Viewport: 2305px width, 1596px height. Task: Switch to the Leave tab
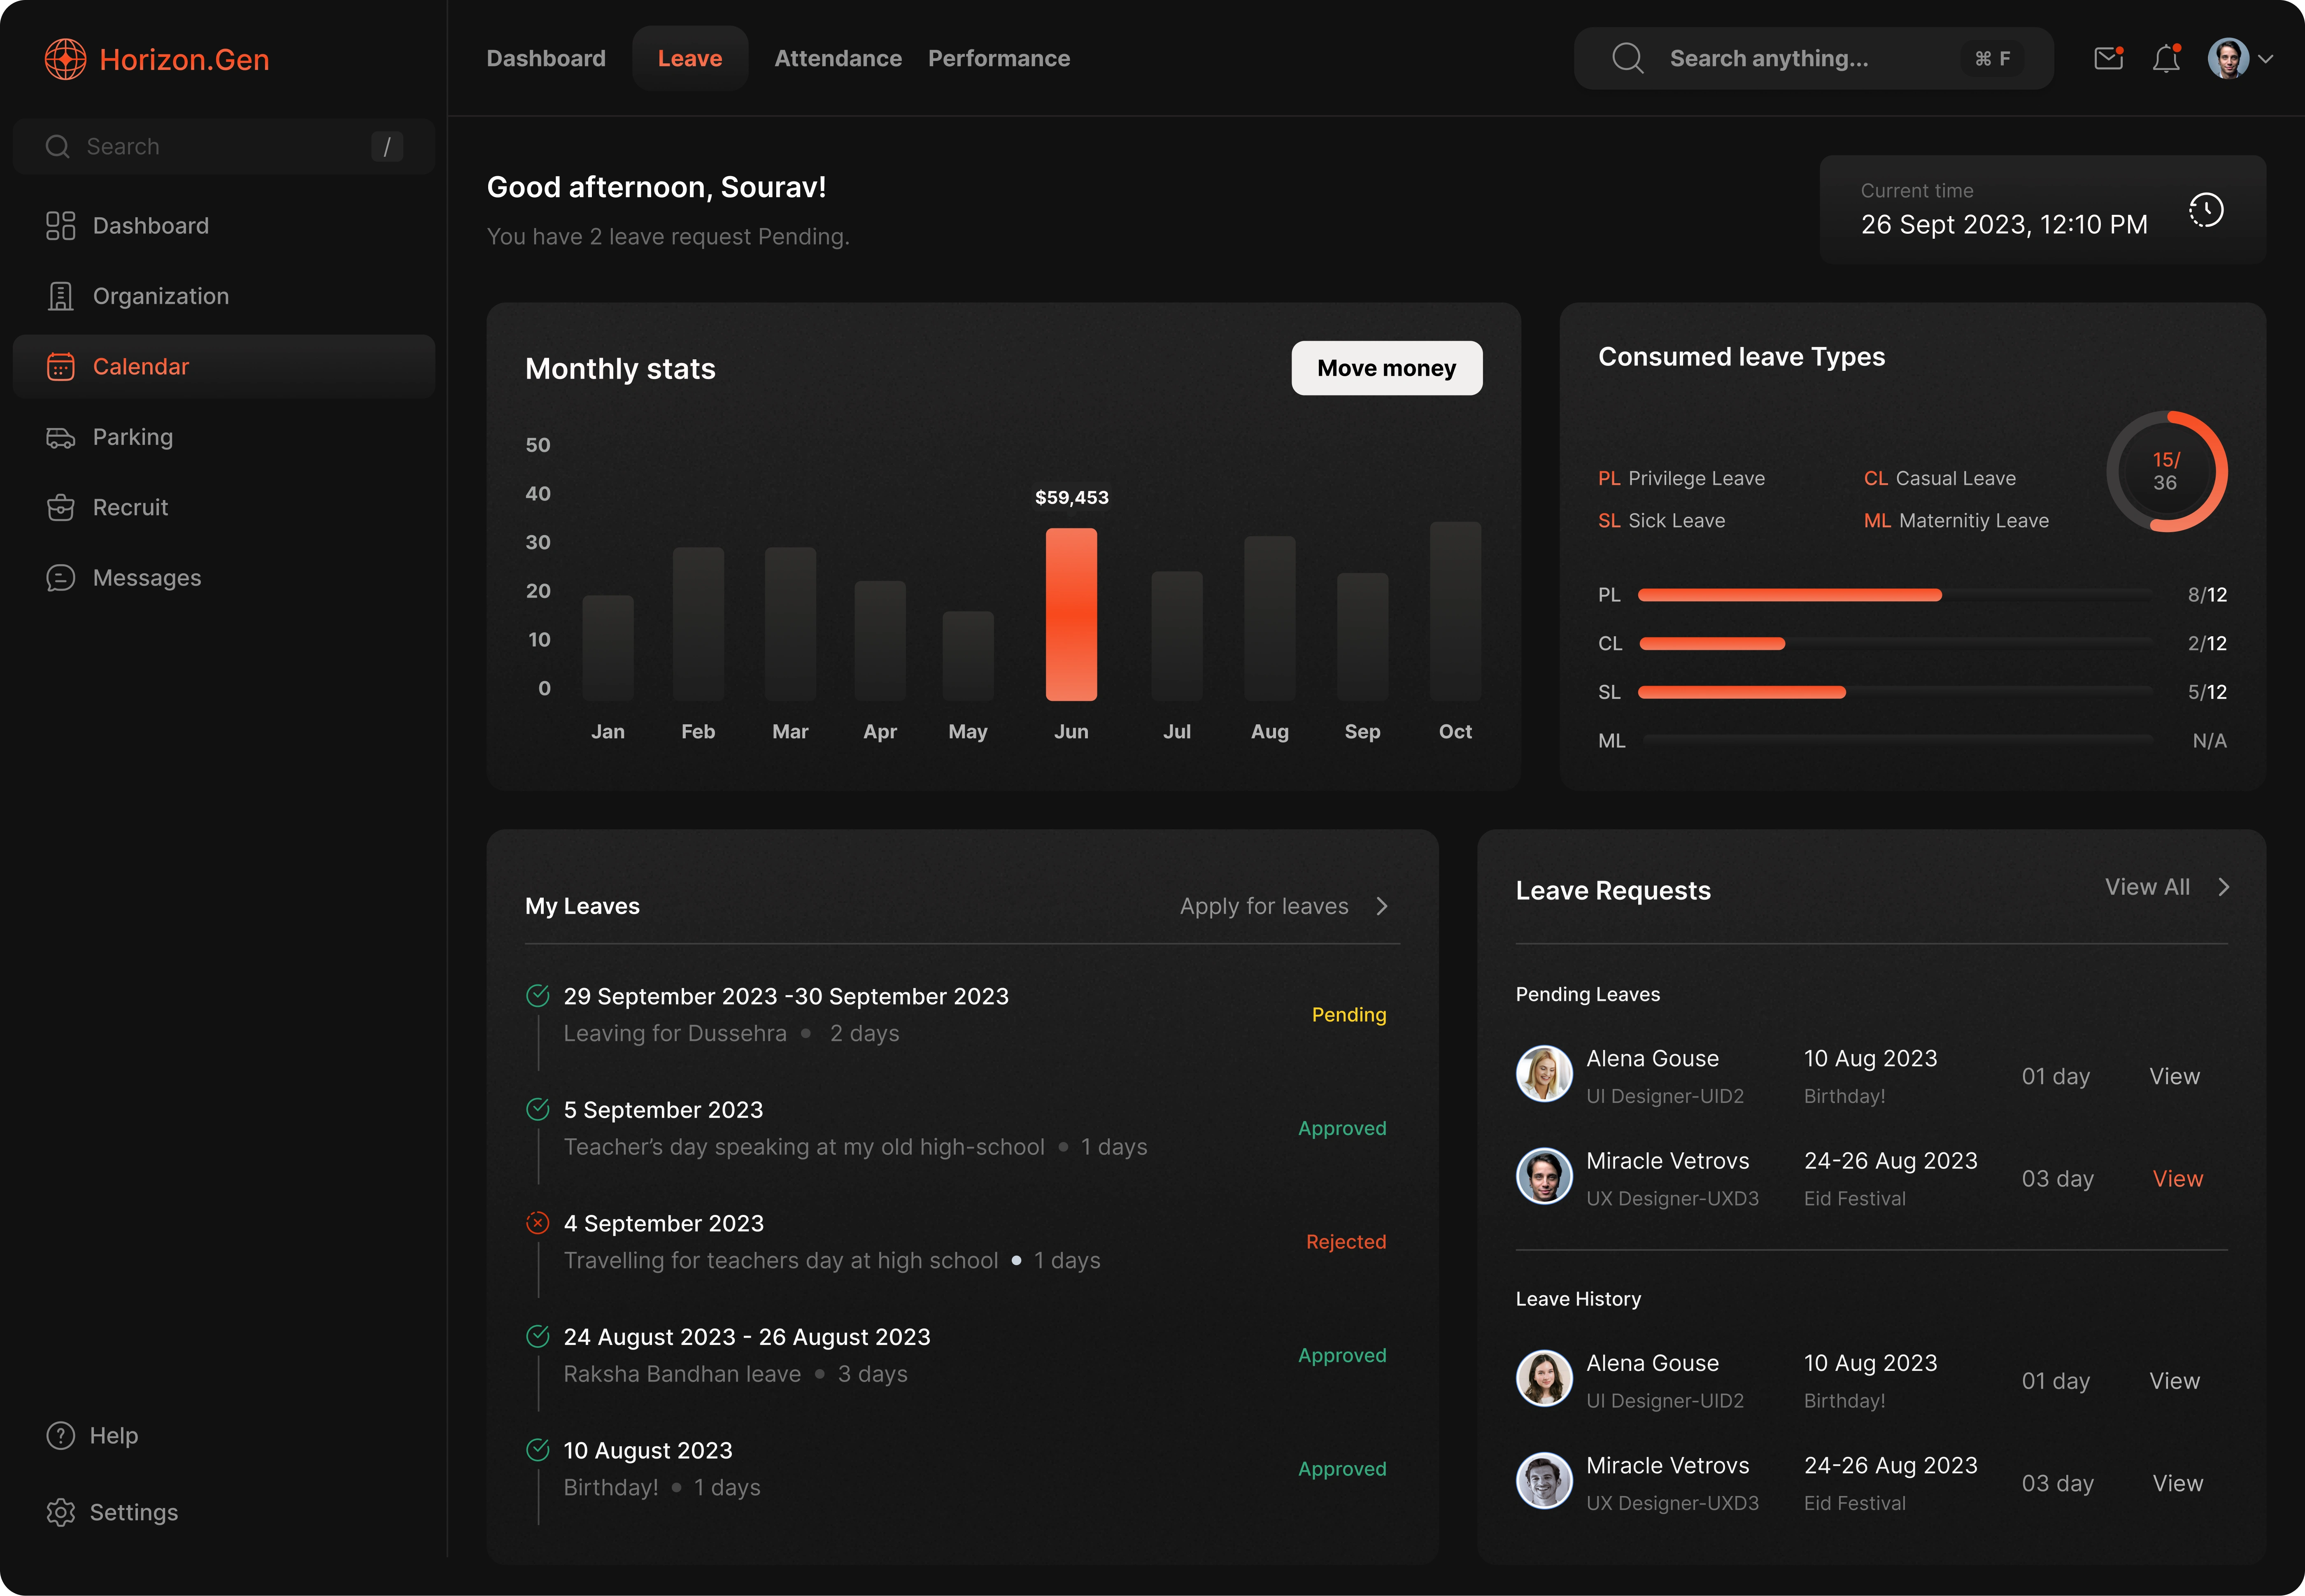pyautogui.click(x=690, y=58)
